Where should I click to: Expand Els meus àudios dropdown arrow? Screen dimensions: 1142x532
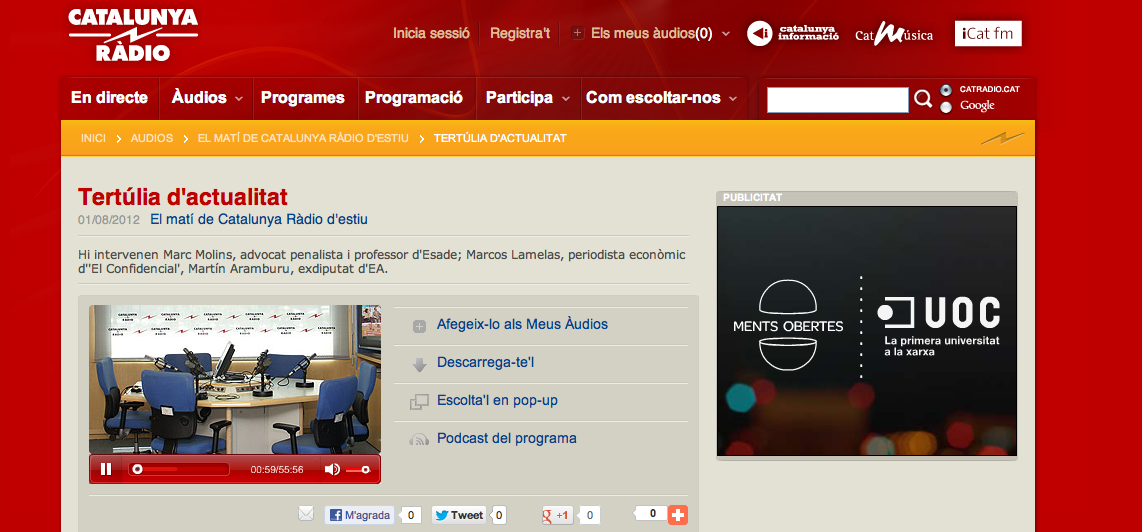726,34
